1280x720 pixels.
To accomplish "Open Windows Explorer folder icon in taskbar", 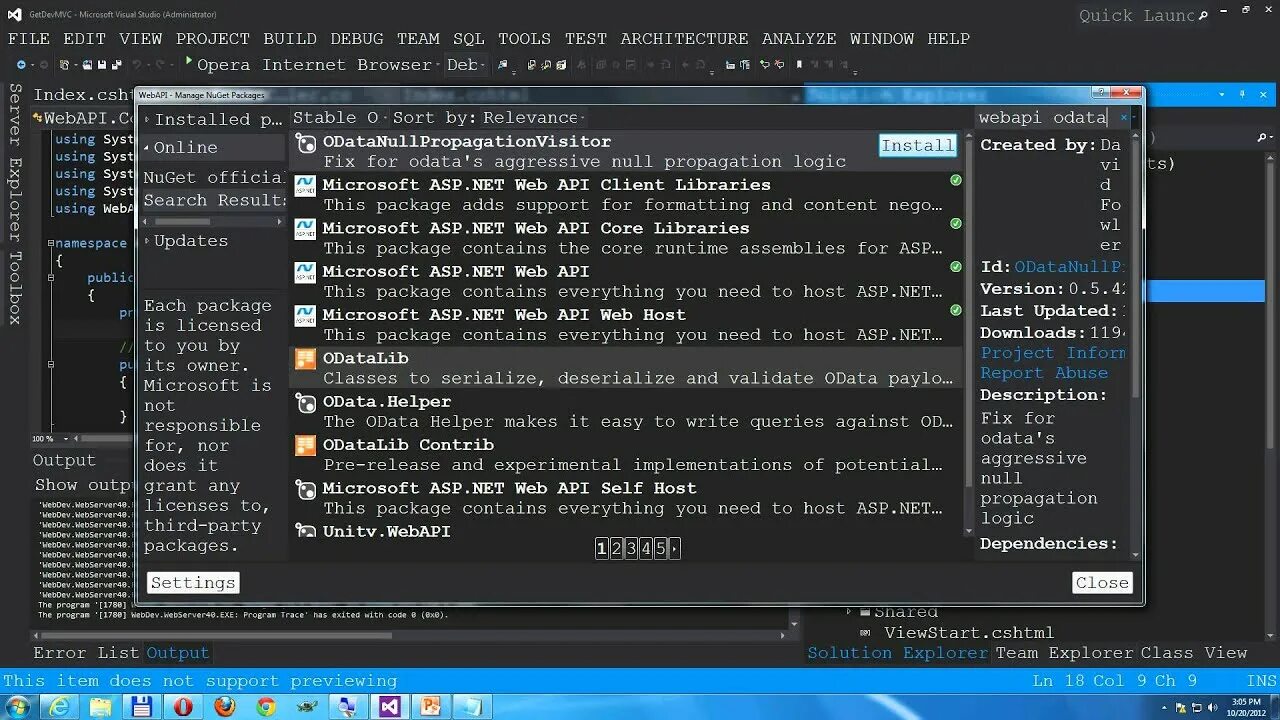I will point(101,707).
